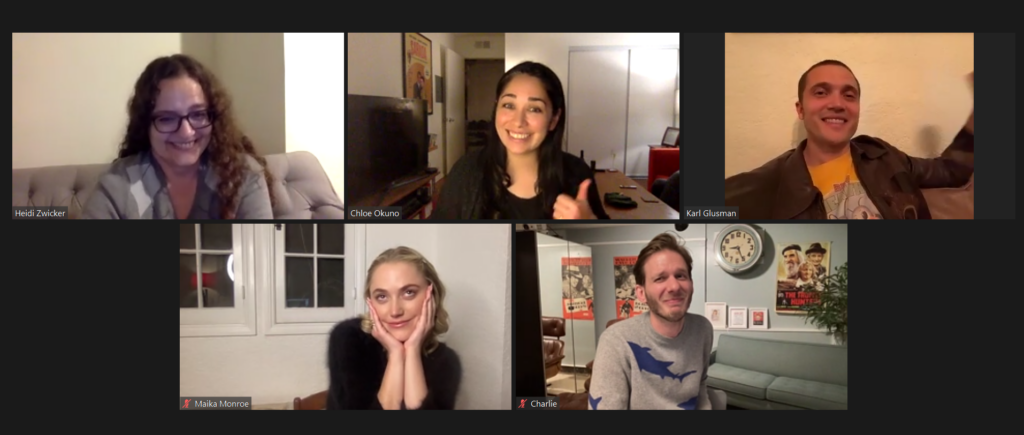Click the muted microphone icon beside Maika Monroe
The height and width of the screenshot is (435, 1024).
coord(187,404)
